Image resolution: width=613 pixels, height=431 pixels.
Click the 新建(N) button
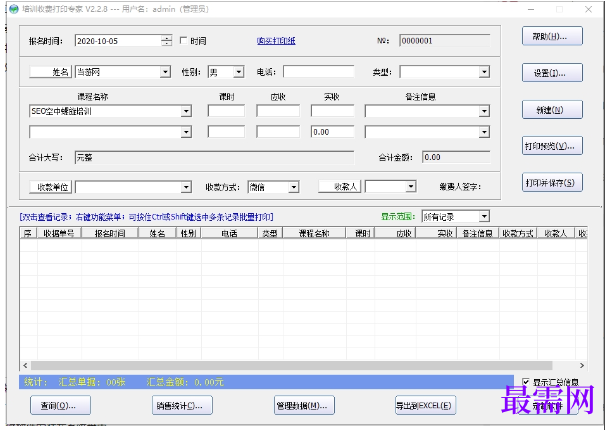[552, 110]
